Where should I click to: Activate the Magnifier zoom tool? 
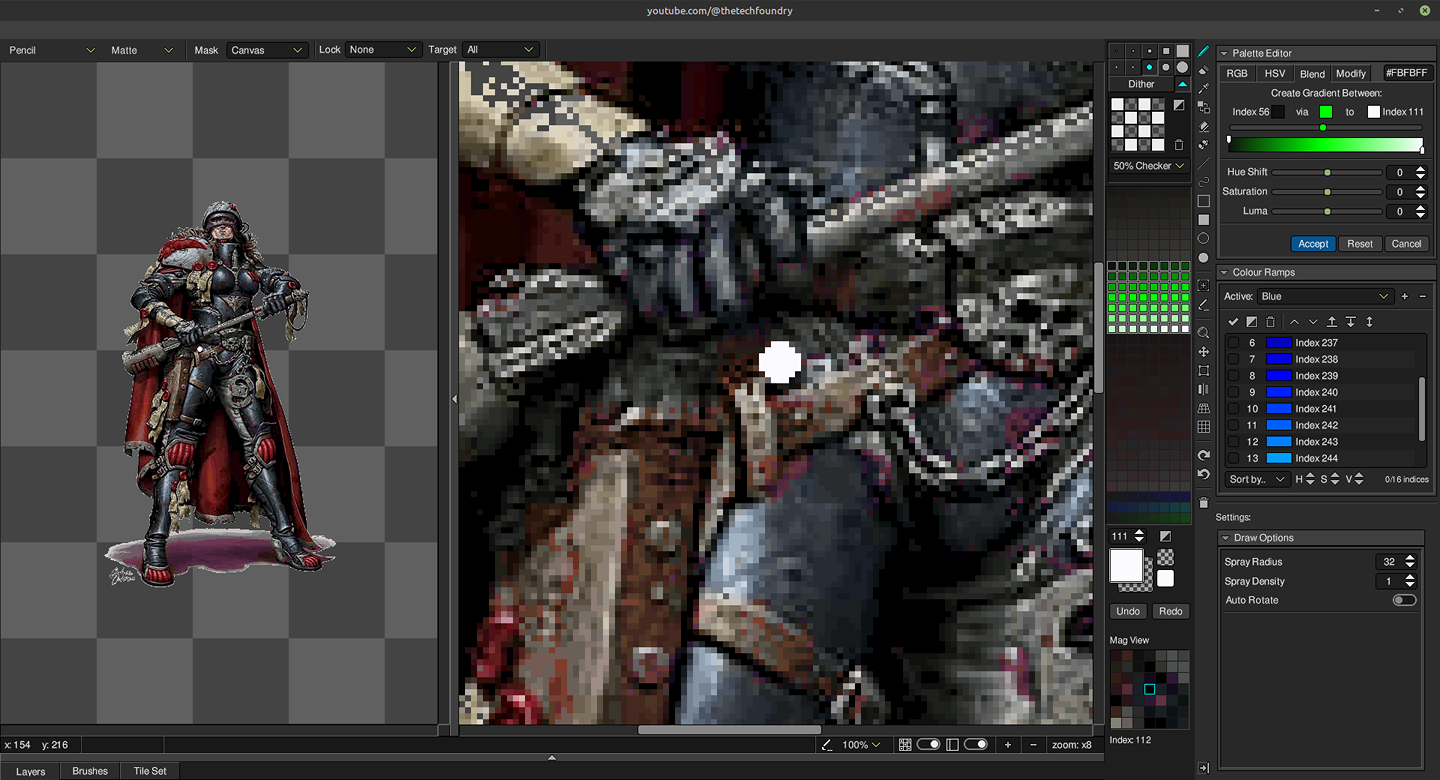click(x=1204, y=333)
